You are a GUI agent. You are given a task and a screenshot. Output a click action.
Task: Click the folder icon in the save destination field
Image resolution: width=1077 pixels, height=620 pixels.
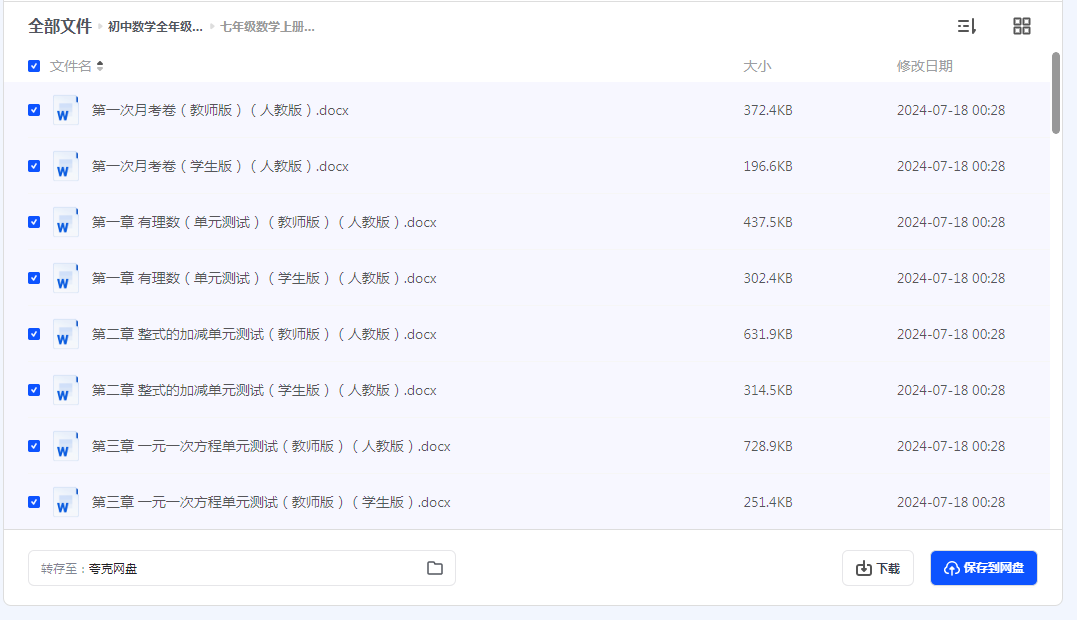(x=435, y=568)
